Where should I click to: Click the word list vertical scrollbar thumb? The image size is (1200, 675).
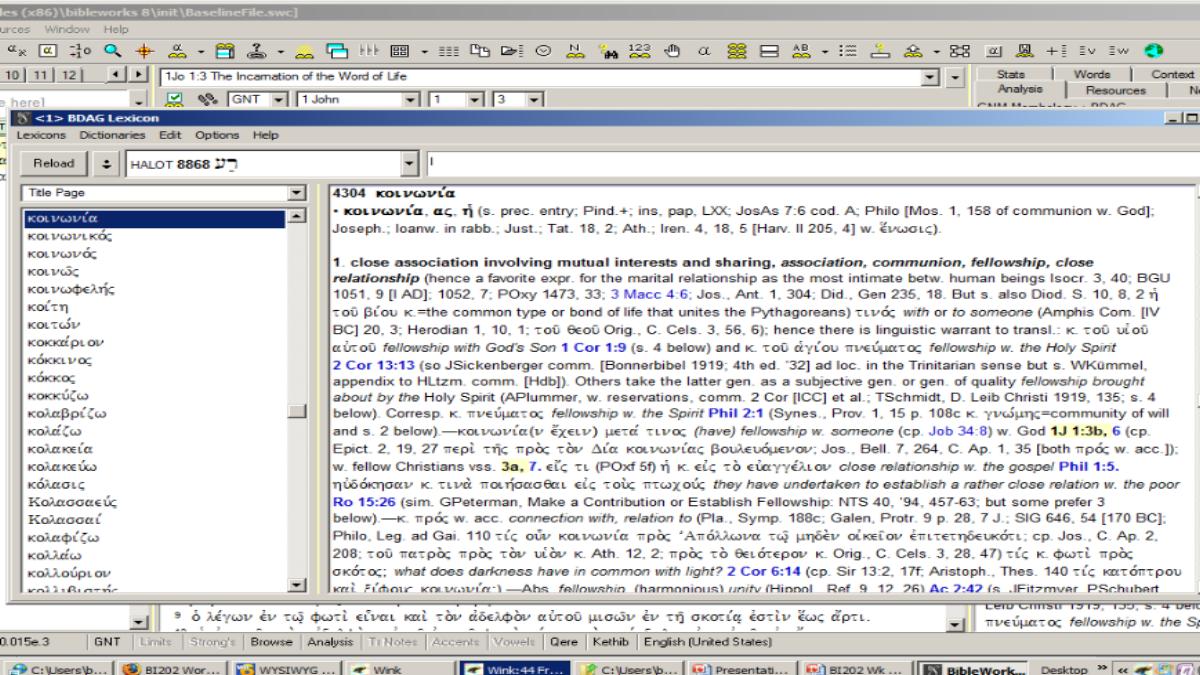[296, 411]
